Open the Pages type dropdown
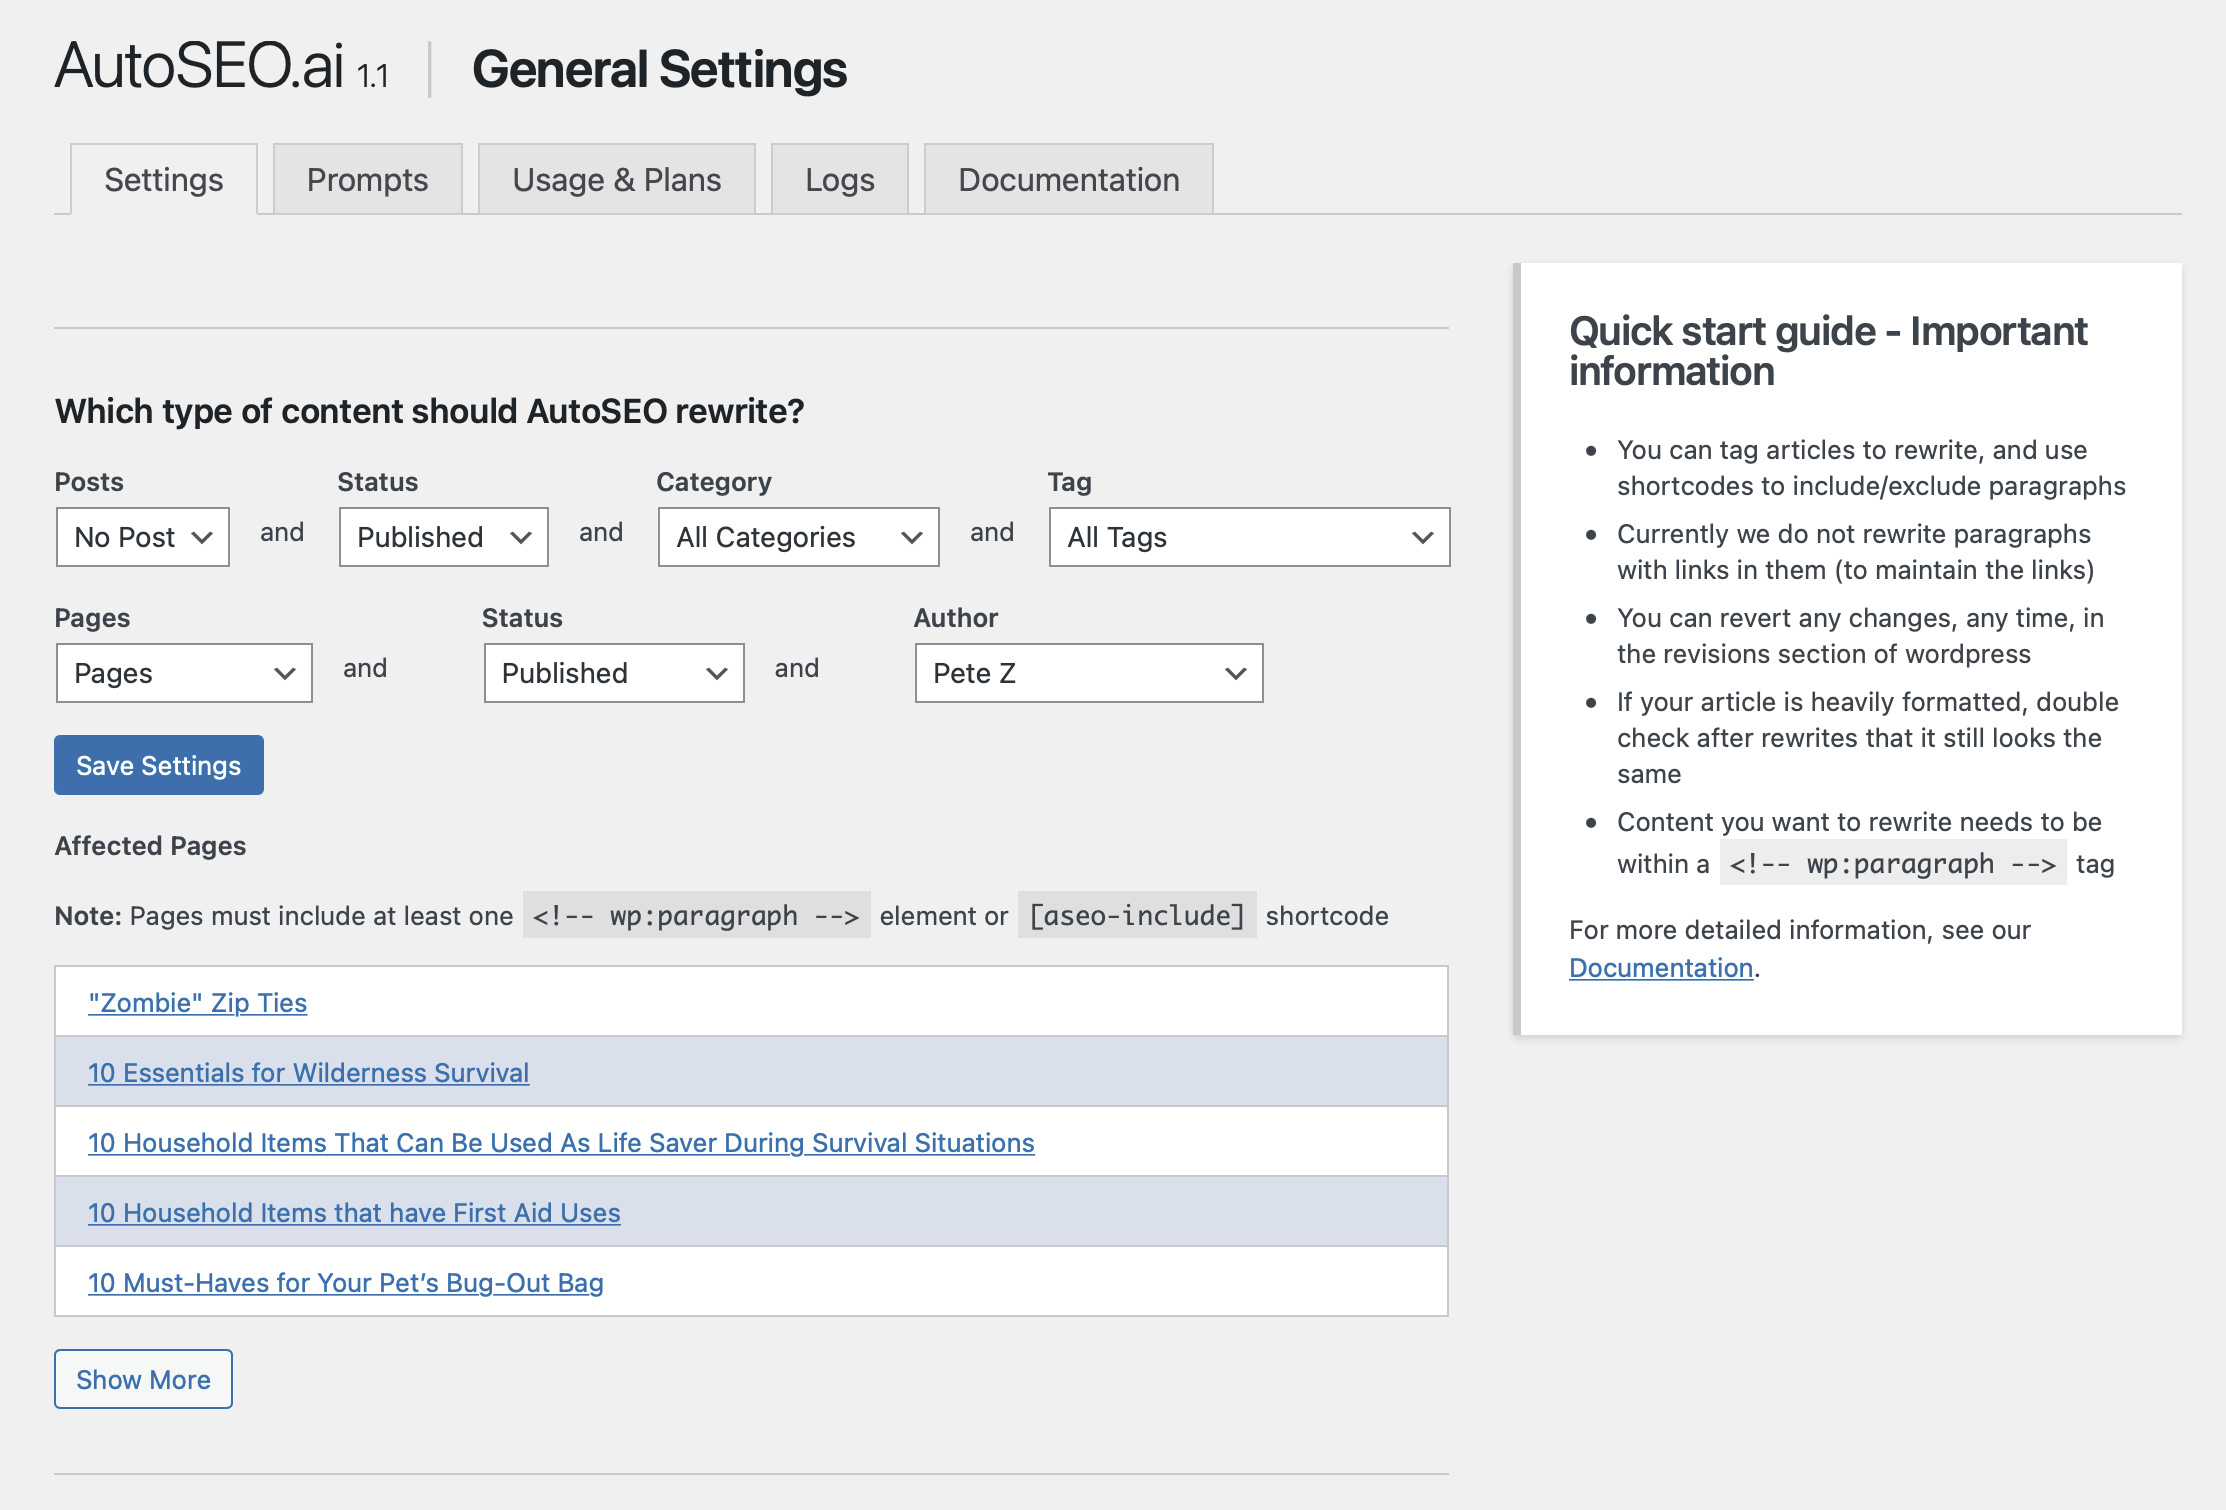Image resolution: width=2226 pixels, height=1510 pixels. point(184,673)
